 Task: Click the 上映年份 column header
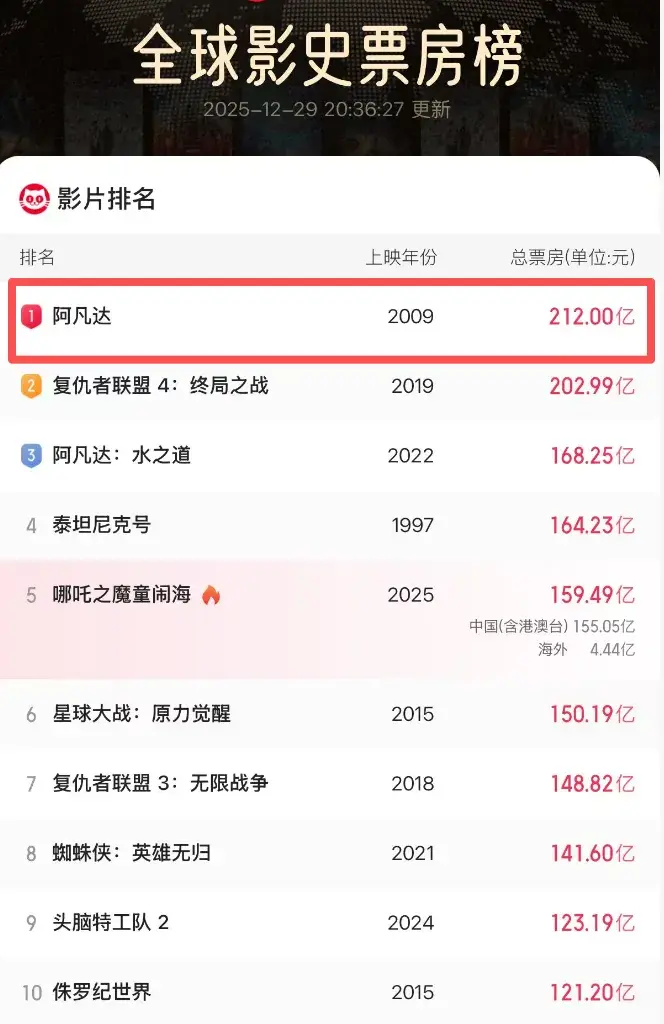click(x=401, y=257)
